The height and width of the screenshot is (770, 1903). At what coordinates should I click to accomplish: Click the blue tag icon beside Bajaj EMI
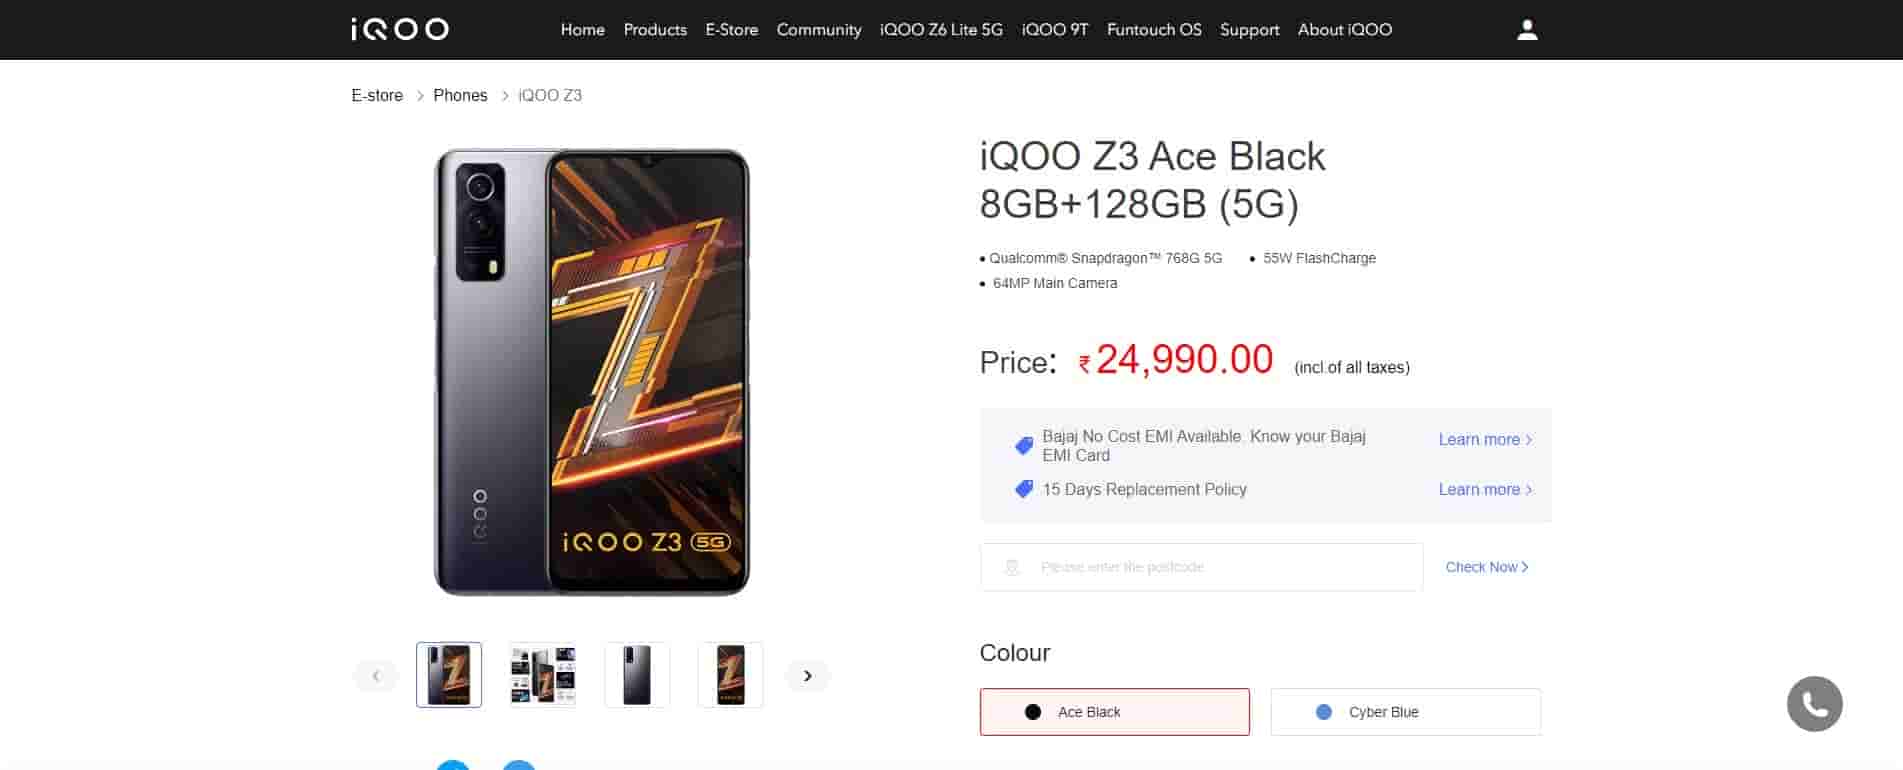click(x=1024, y=445)
